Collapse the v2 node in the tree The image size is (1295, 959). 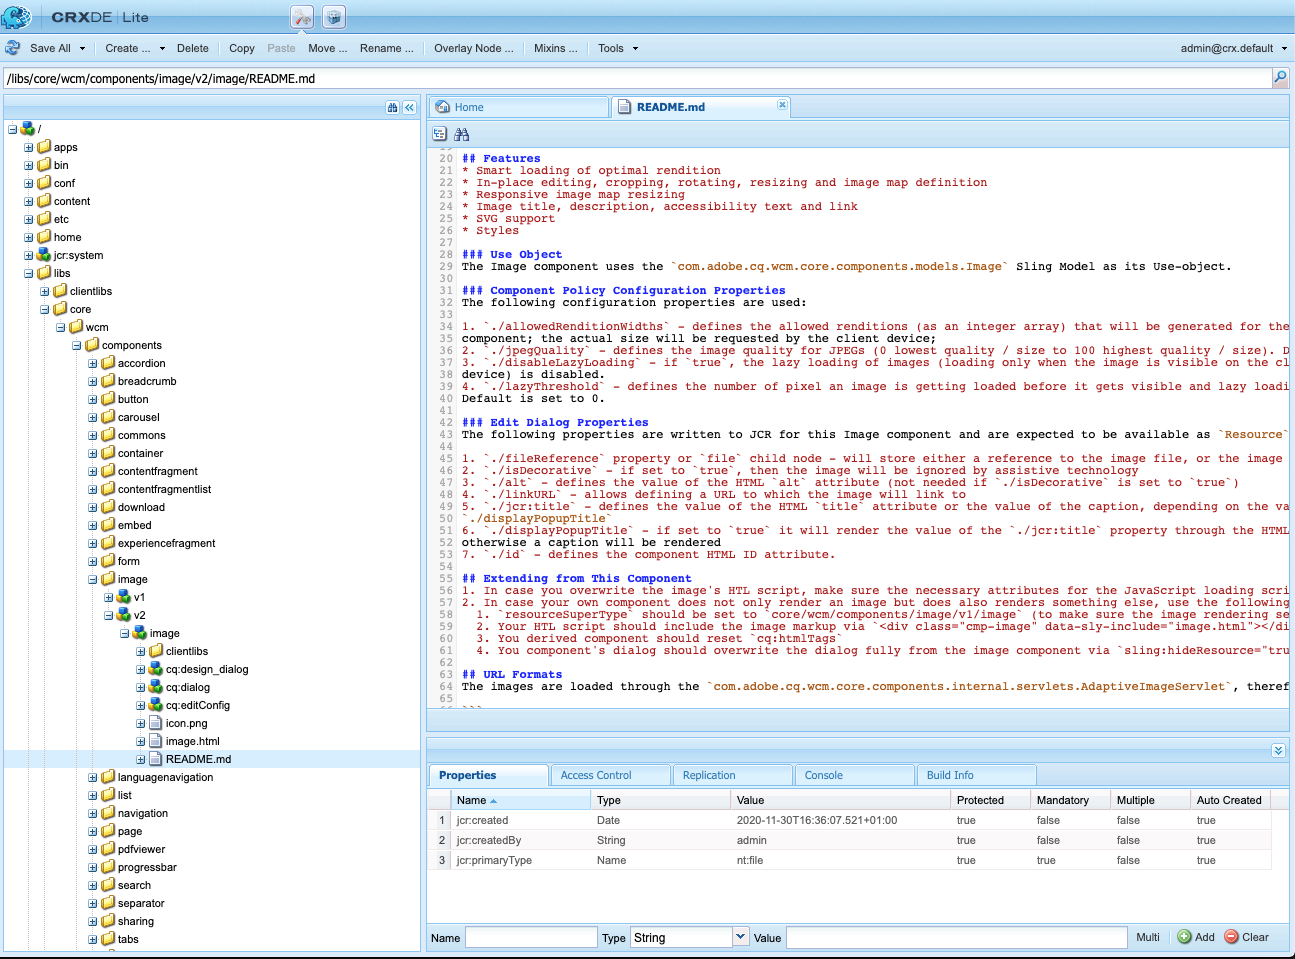(109, 615)
